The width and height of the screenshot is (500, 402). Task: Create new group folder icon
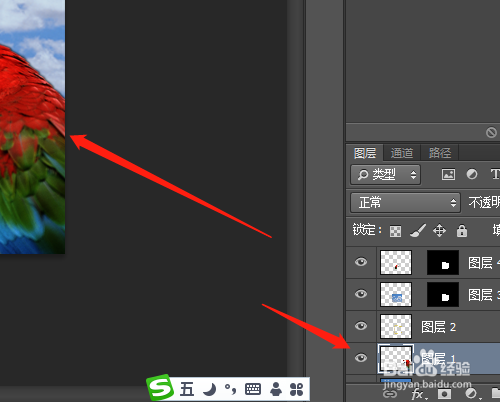coord(496,393)
